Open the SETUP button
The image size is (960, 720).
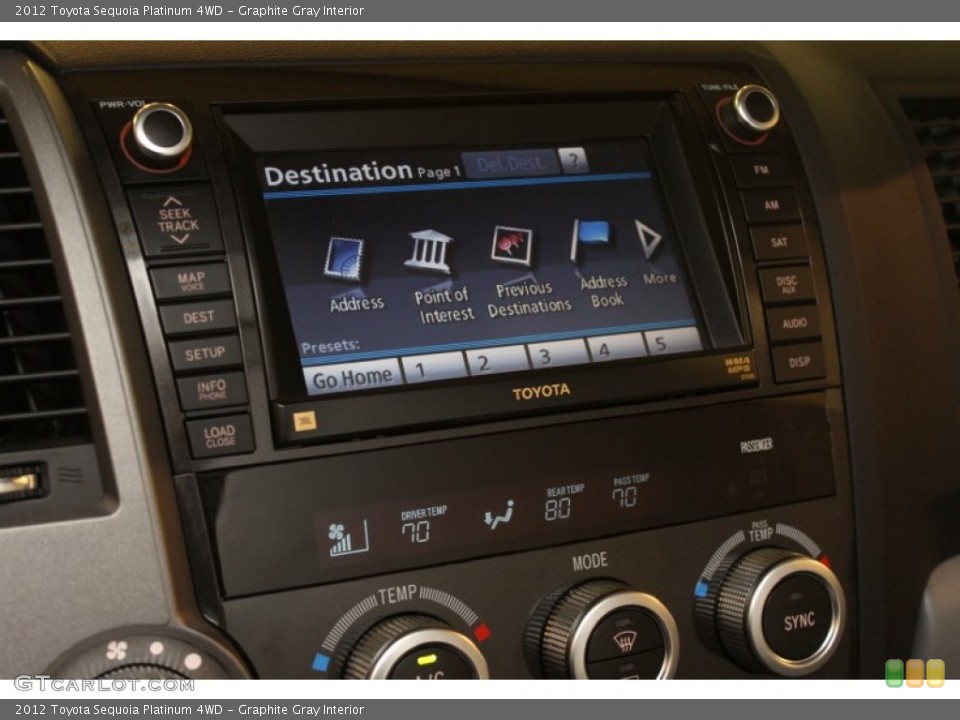205,353
